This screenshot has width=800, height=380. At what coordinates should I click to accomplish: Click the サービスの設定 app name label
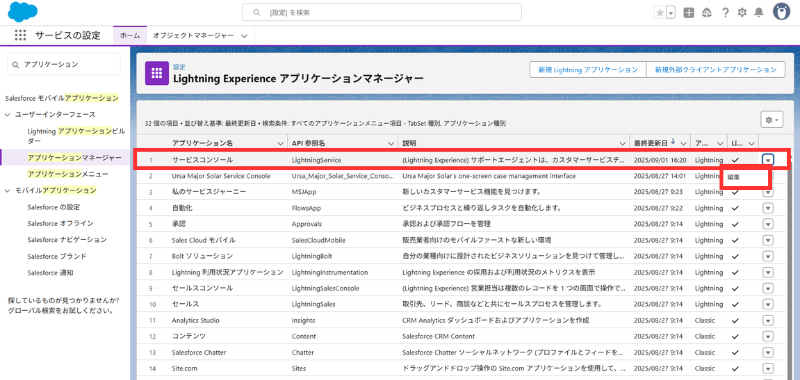[68, 35]
